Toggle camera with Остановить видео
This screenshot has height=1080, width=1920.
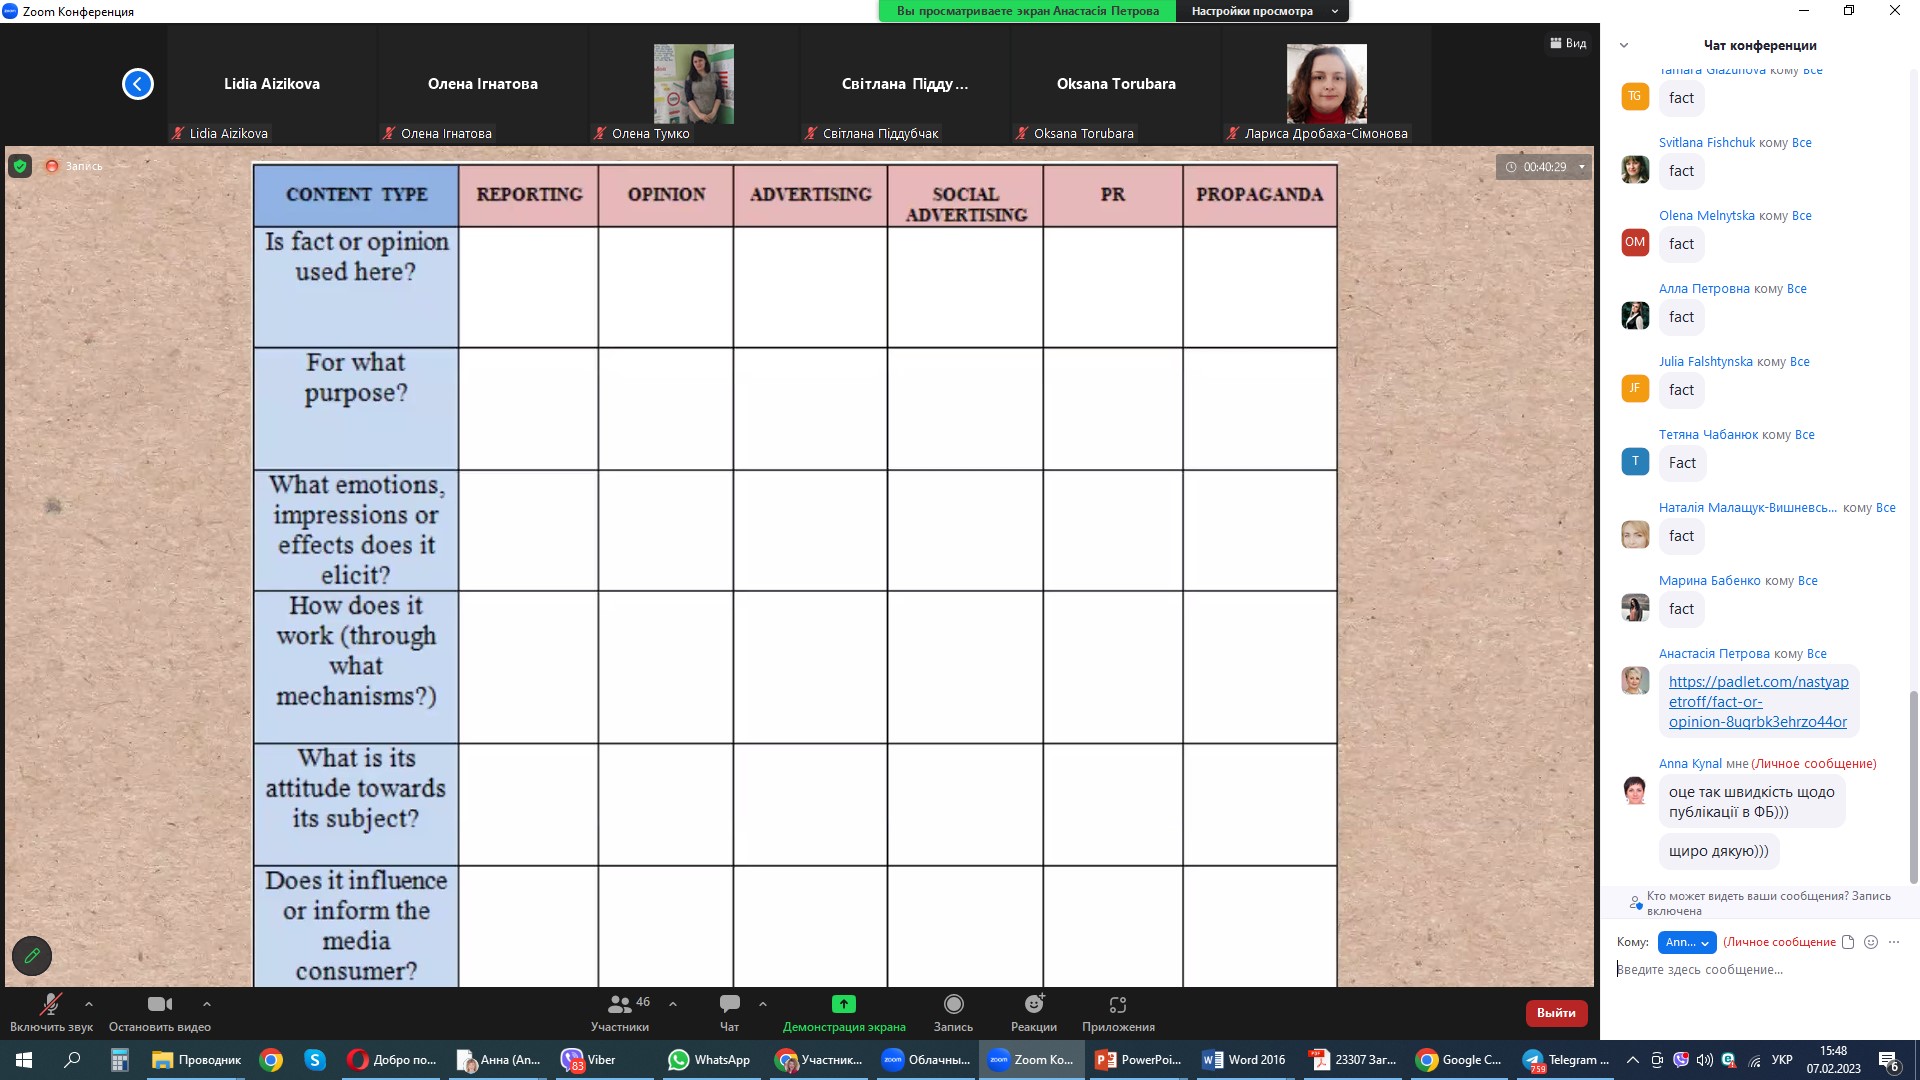click(x=159, y=1004)
